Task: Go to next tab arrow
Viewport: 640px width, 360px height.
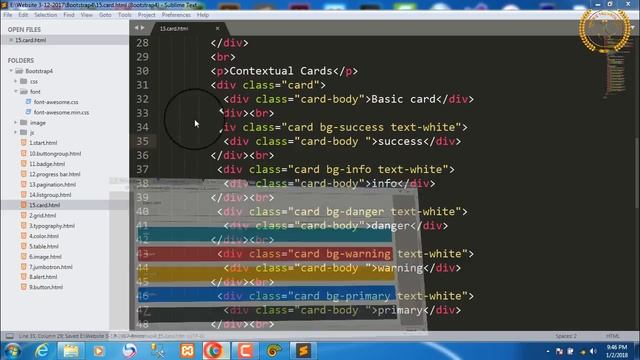Action: tap(142, 28)
